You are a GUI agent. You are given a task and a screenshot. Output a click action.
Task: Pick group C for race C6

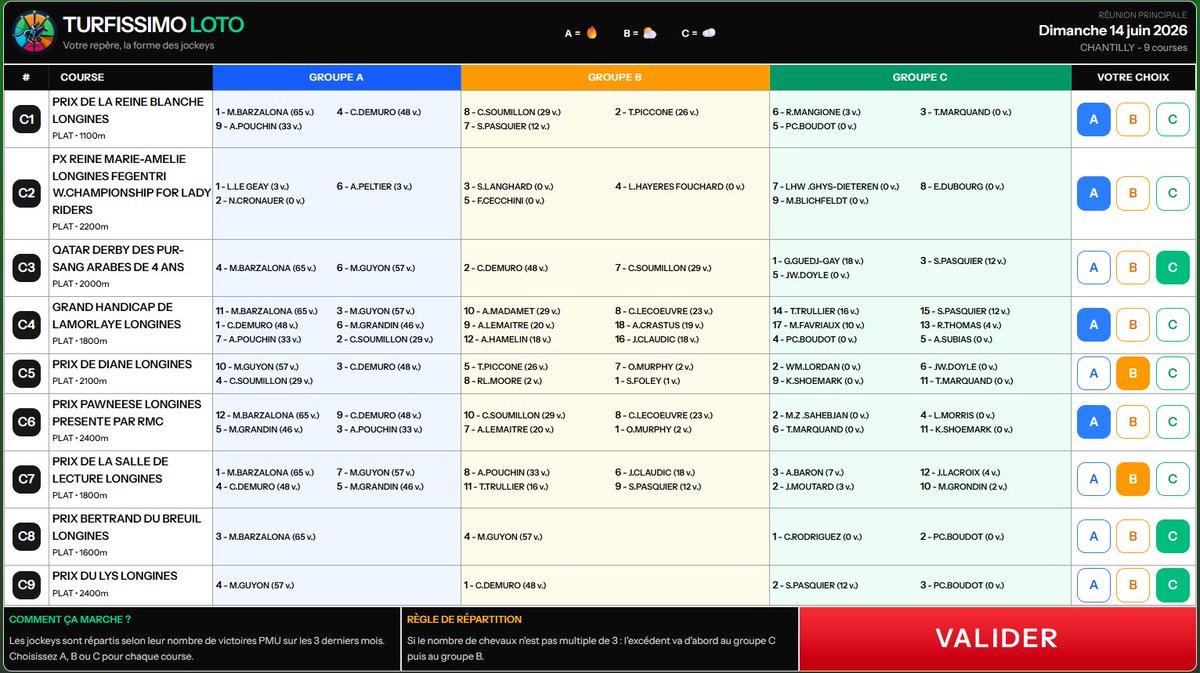tap(1172, 422)
